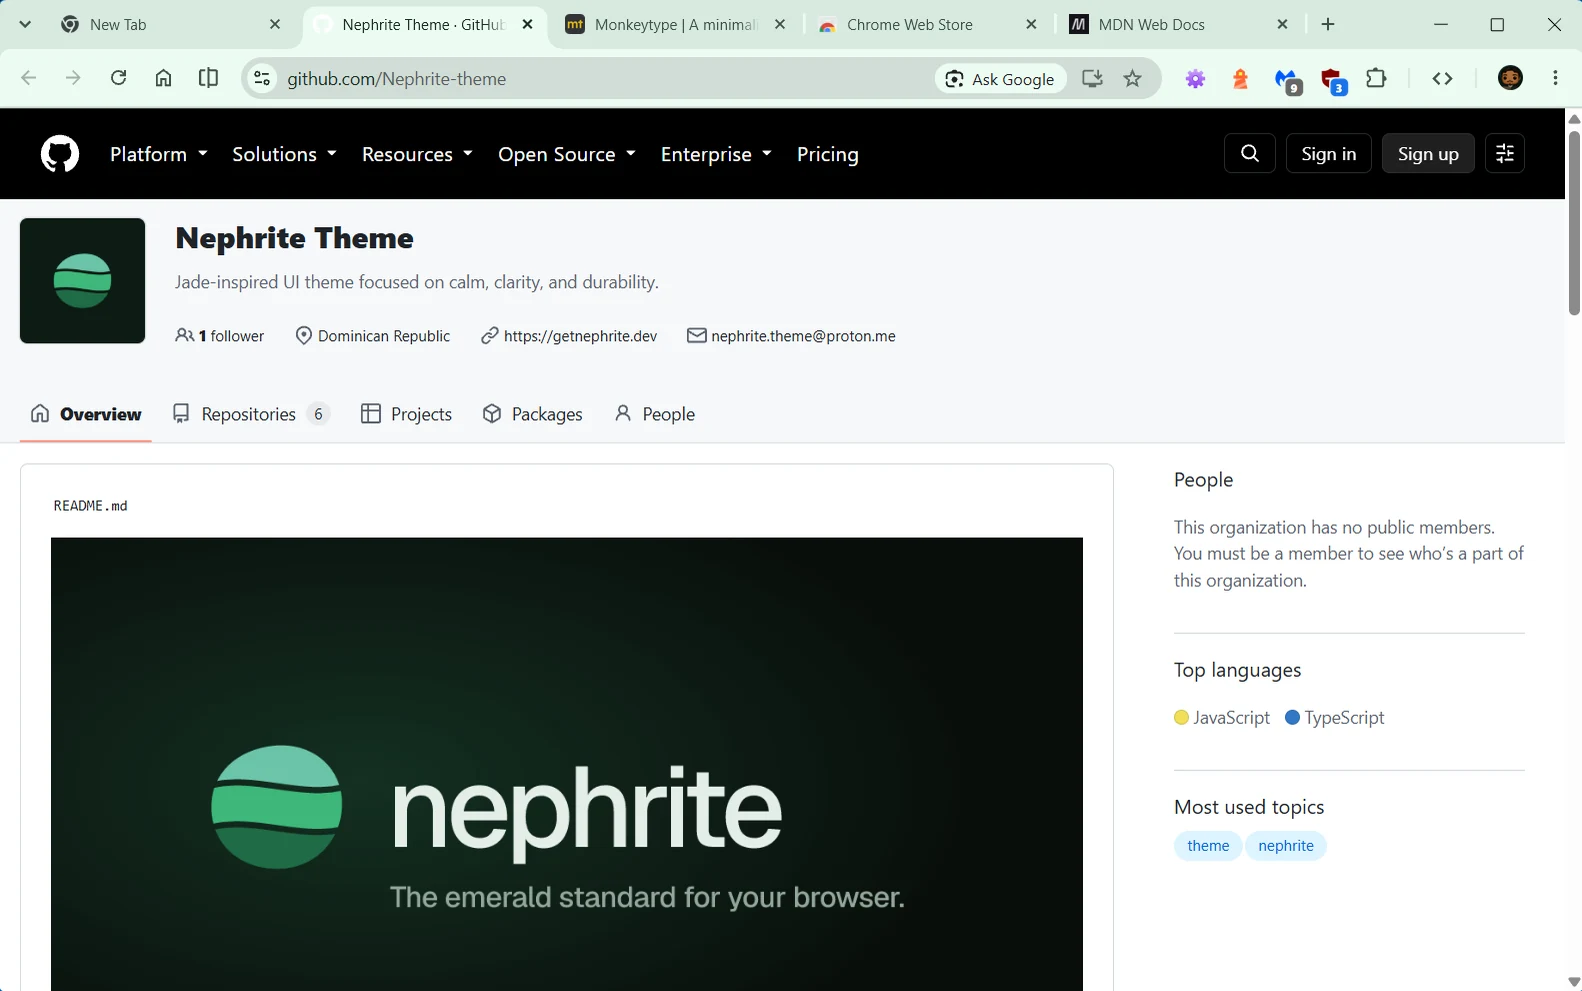The width and height of the screenshot is (1582, 991).
Task: Open the Chrome profile avatar
Action: [1510, 78]
